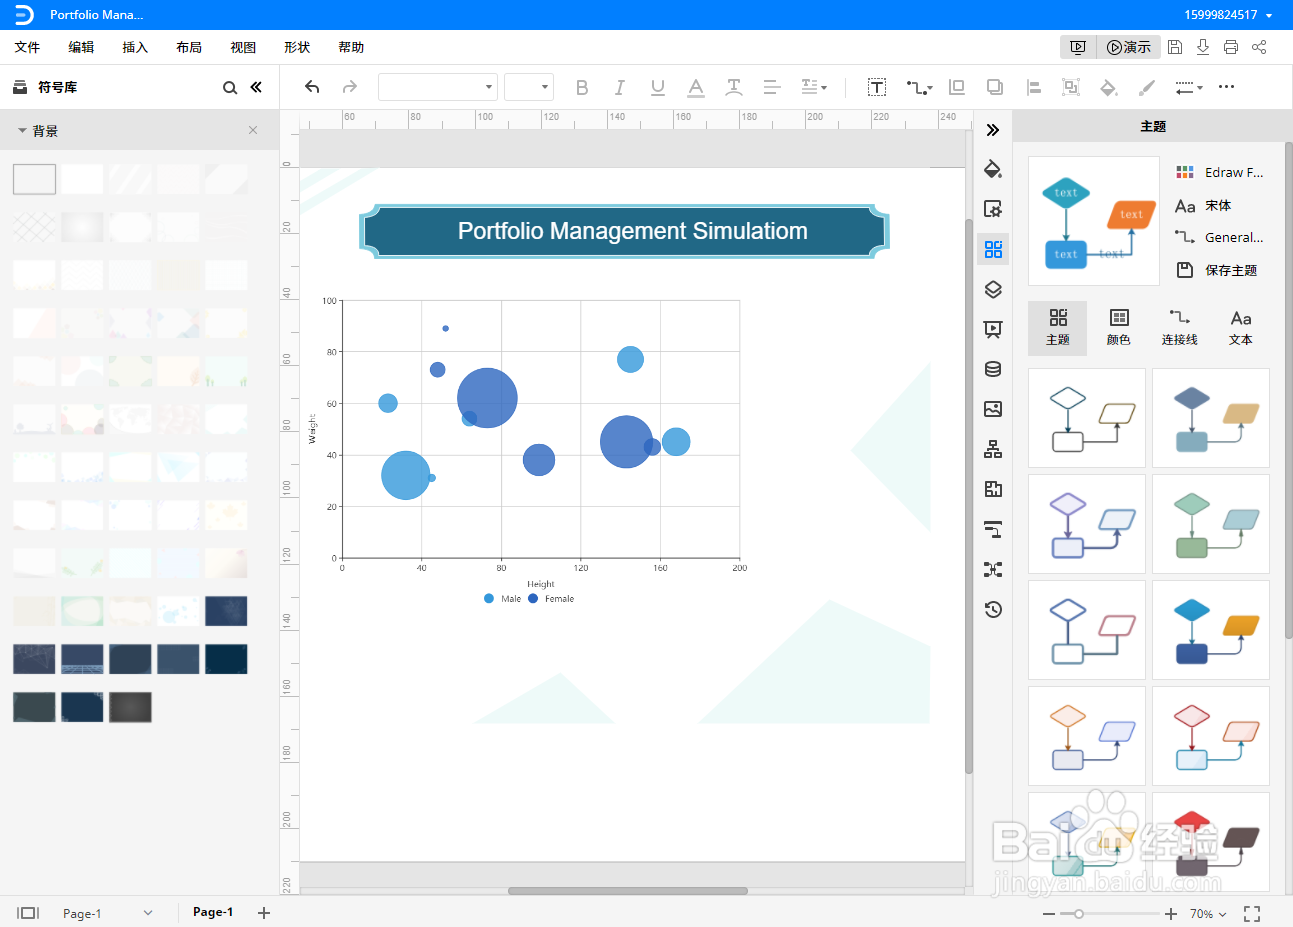Open the font name dropdown
The width and height of the screenshot is (1293, 927).
click(438, 87)
